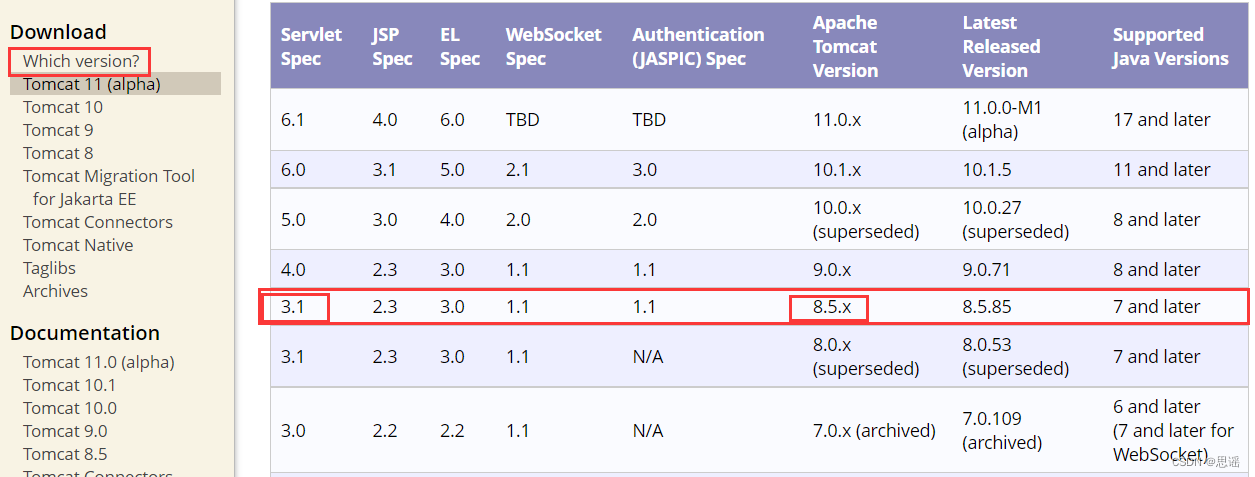The image size is (1255, 477).
Task: Click the 8.5.85 latest released version cell
Action: tap(987, 307)
